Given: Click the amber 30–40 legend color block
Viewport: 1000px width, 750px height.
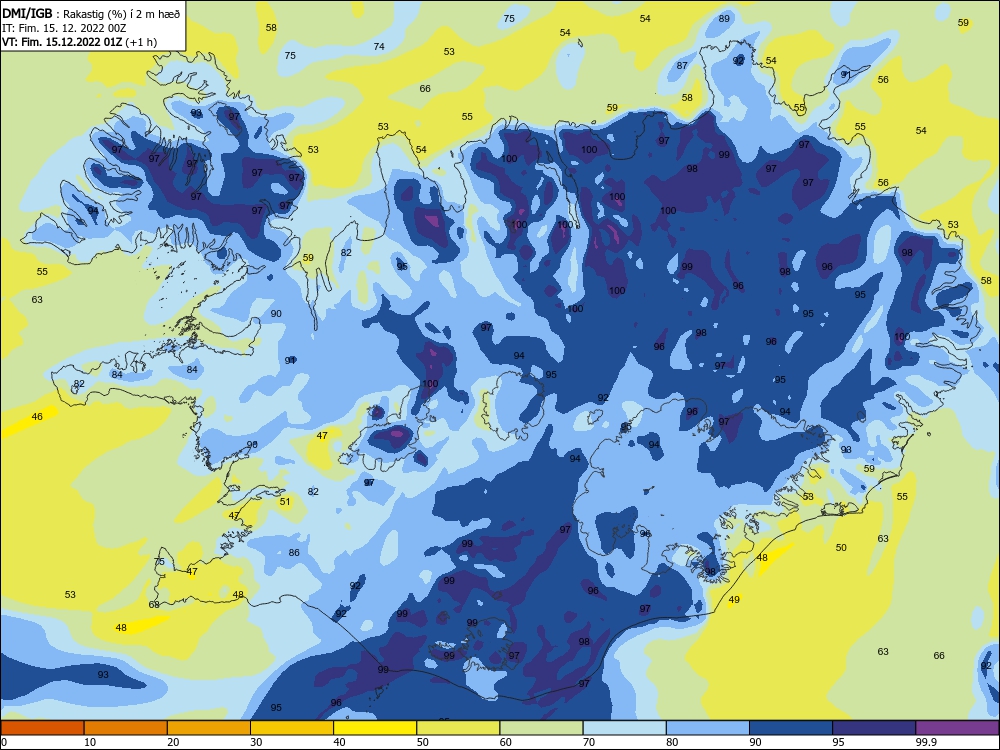Looking at the screenshot, I should coord(292,728).
